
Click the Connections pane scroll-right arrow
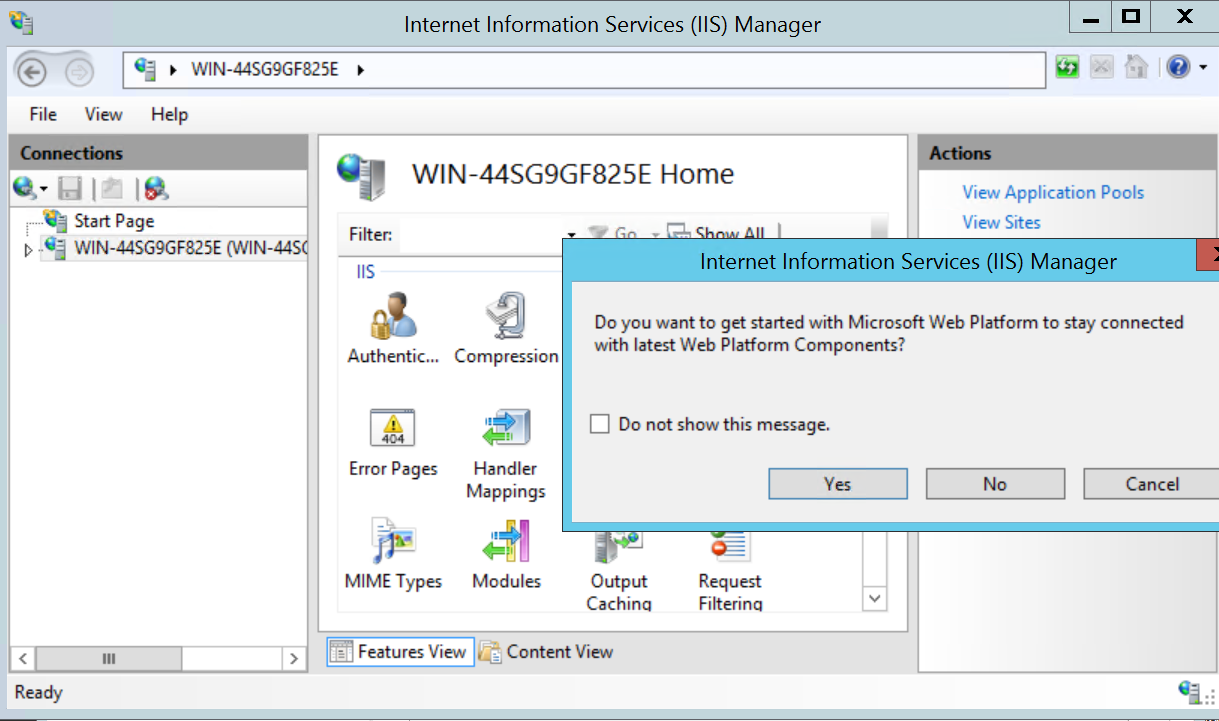click(294, 658)
